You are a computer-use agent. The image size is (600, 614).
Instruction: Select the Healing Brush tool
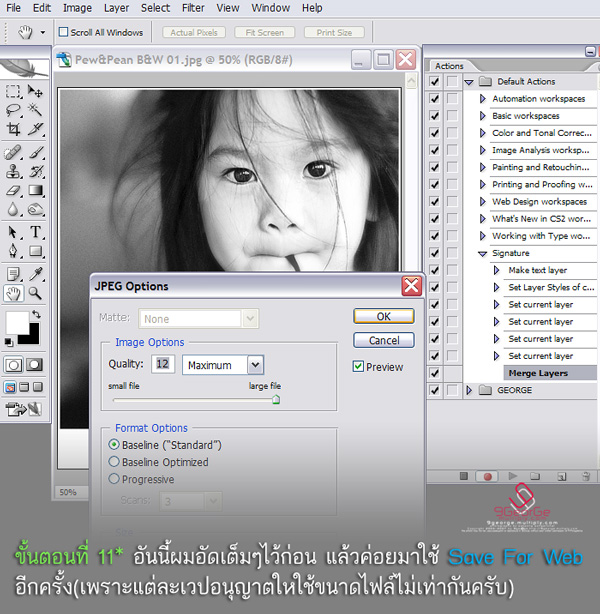click(x=13, y=152)
